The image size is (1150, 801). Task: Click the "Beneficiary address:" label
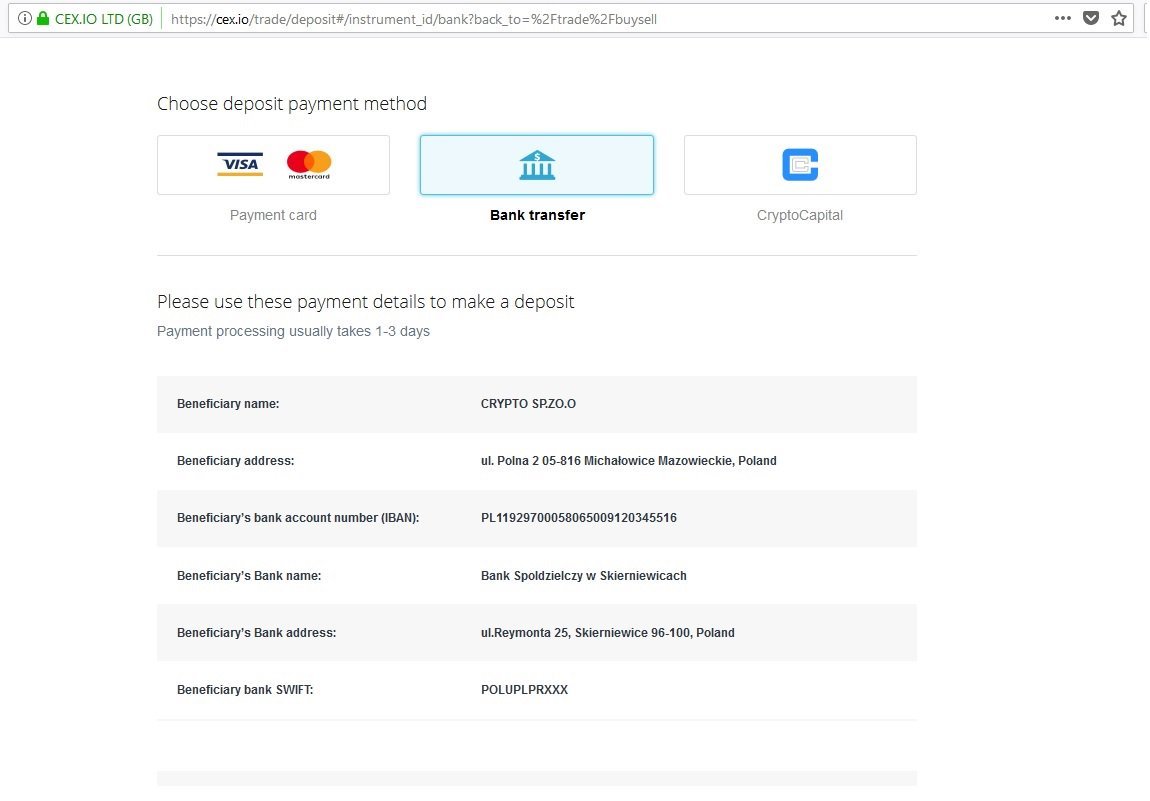tap(235, 461)
